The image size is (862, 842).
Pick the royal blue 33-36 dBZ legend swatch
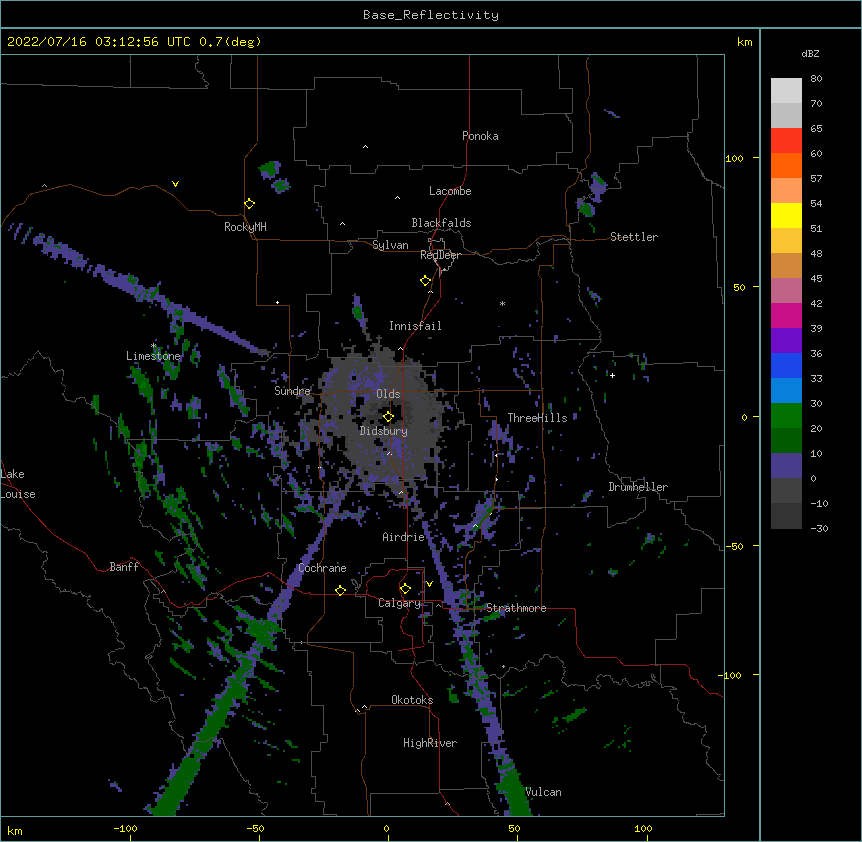pos(786,365)
